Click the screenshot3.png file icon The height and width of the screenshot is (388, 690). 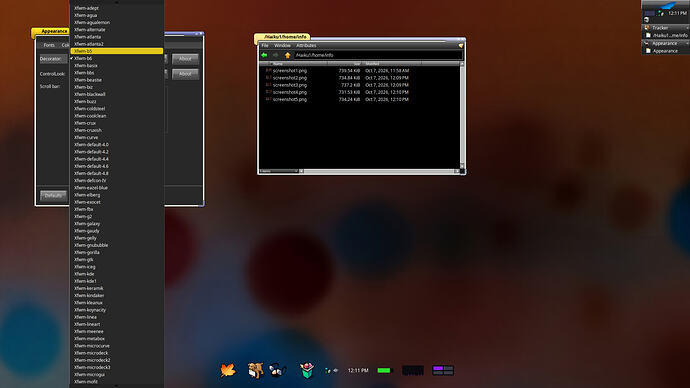coord(268,85)
